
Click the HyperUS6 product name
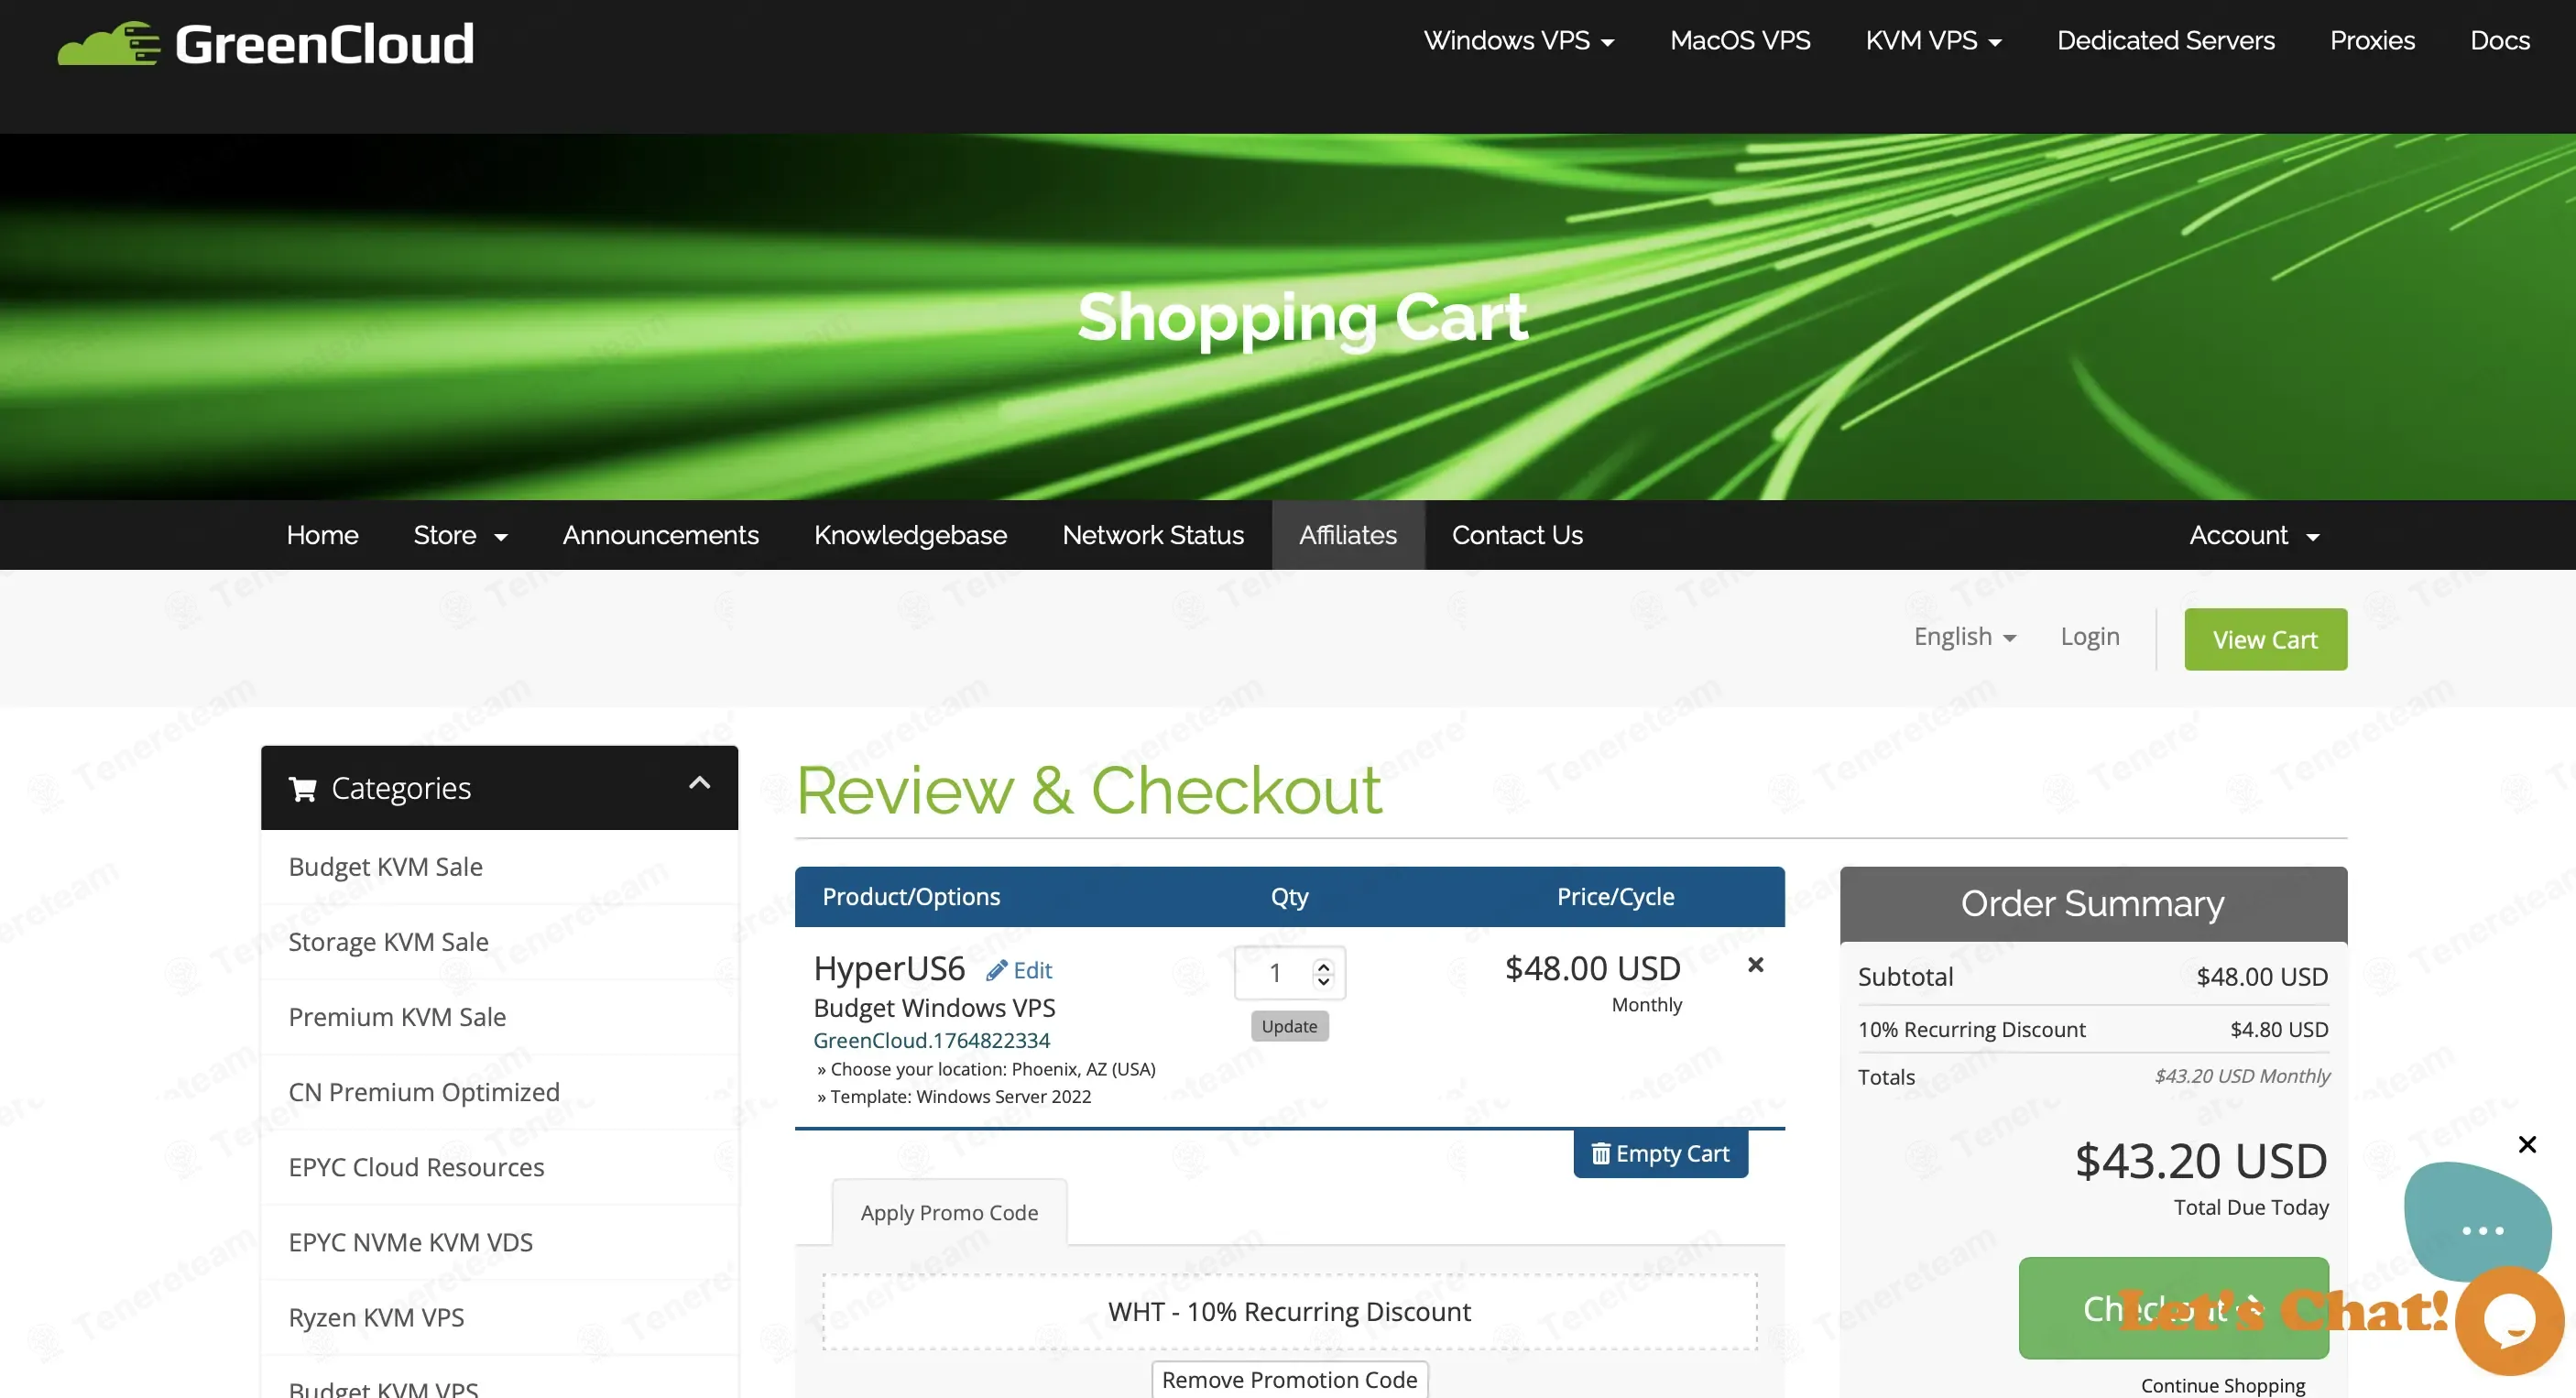(x=889, y=968)
